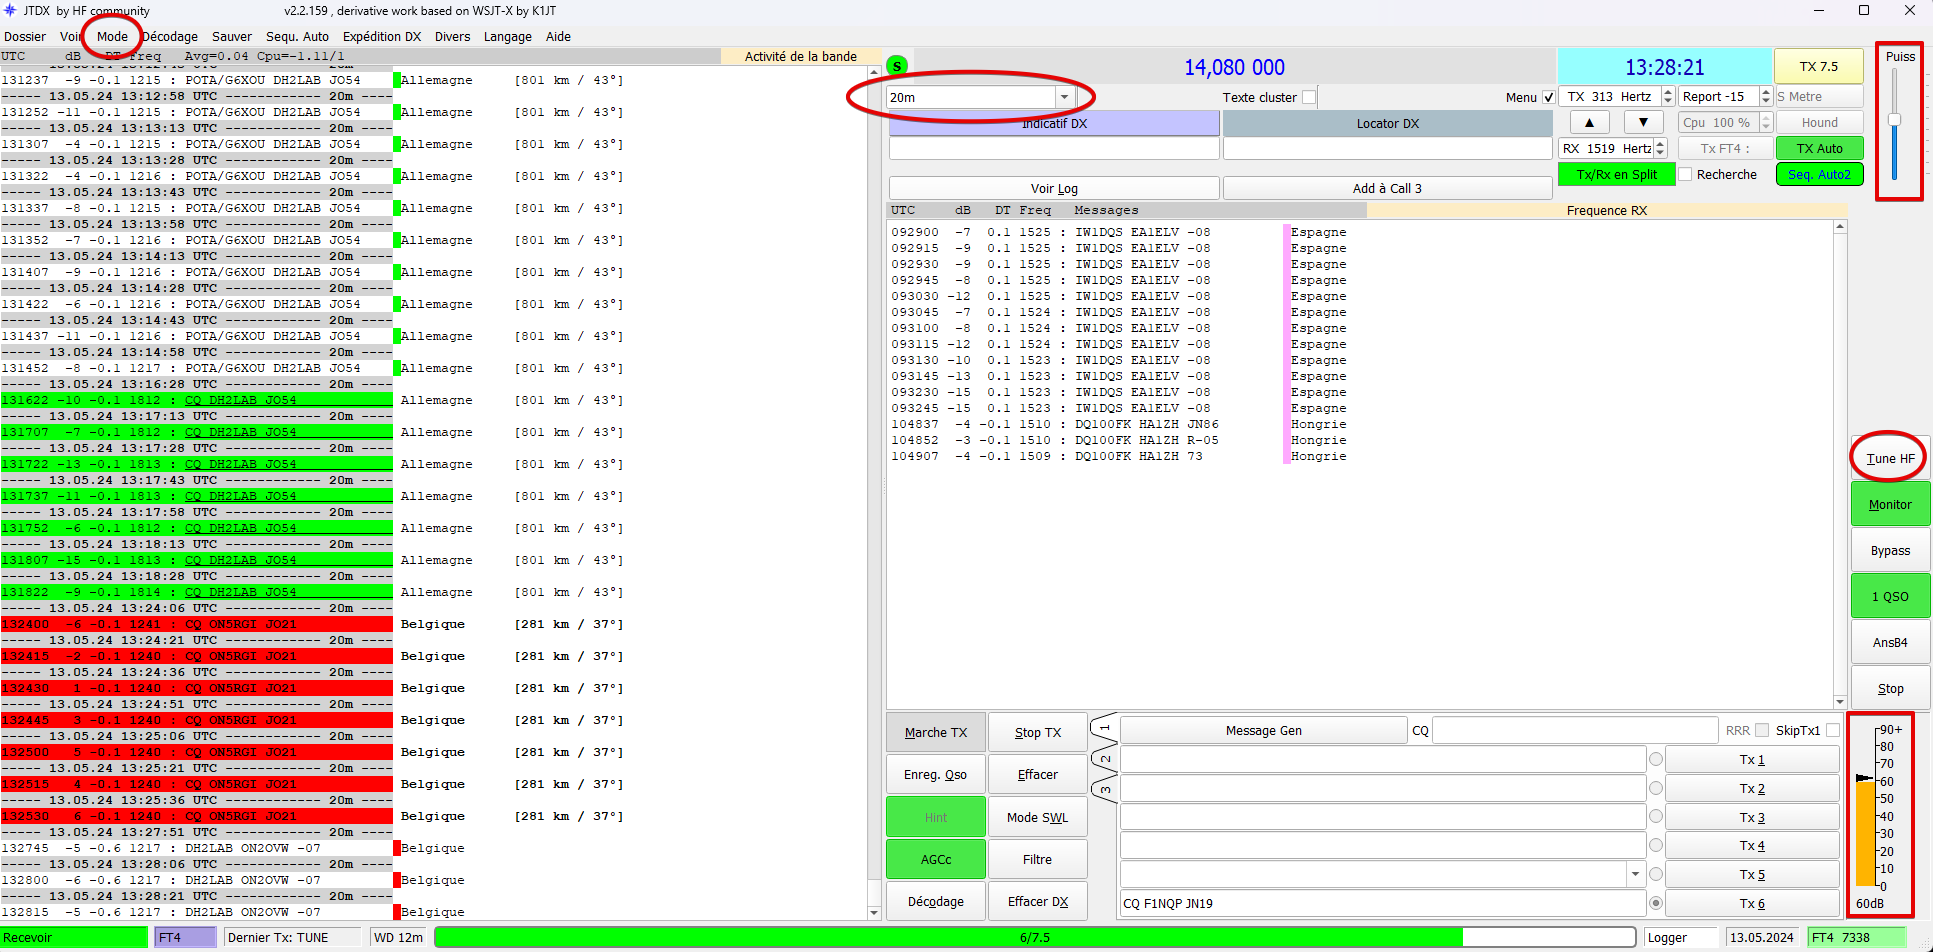
Task: Click the Indicatif DX input field
Action: [1054, 148]
